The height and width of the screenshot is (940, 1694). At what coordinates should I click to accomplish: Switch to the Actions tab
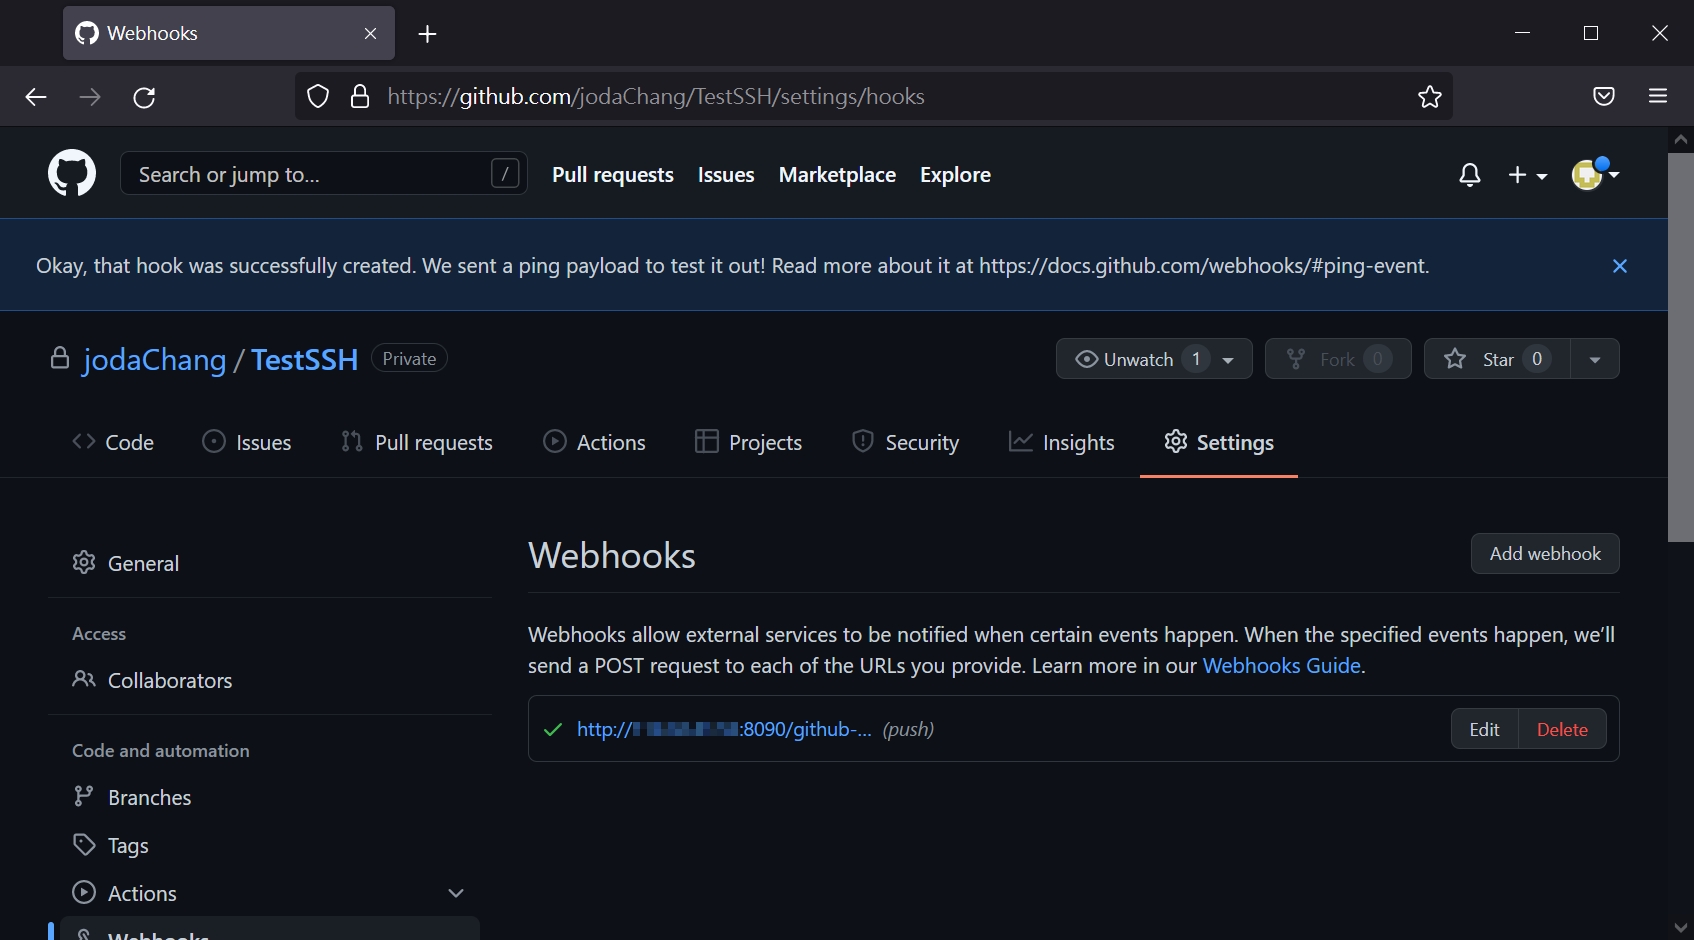[x=594, y=442]
